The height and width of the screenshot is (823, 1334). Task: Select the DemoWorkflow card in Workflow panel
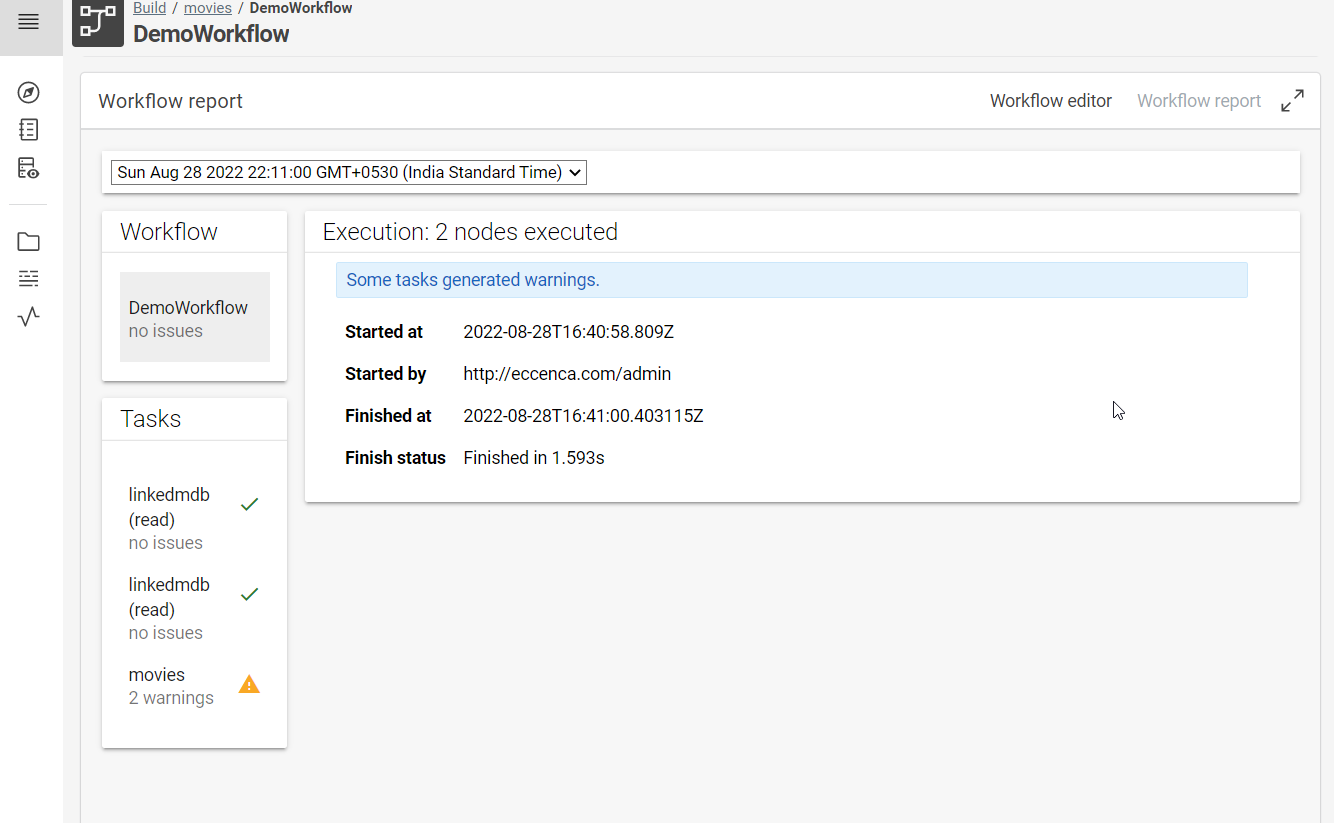(x=194, y=318)
